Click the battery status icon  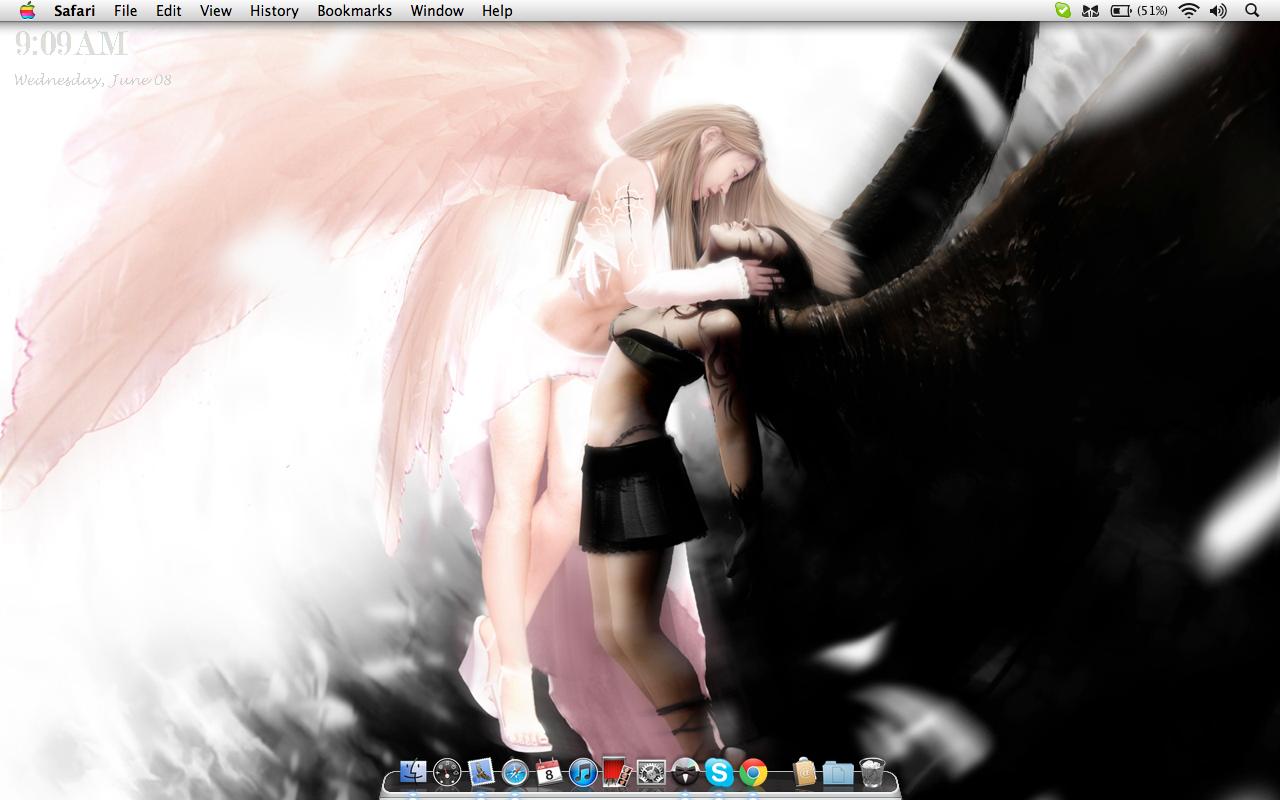click(x=1121, y=11)
